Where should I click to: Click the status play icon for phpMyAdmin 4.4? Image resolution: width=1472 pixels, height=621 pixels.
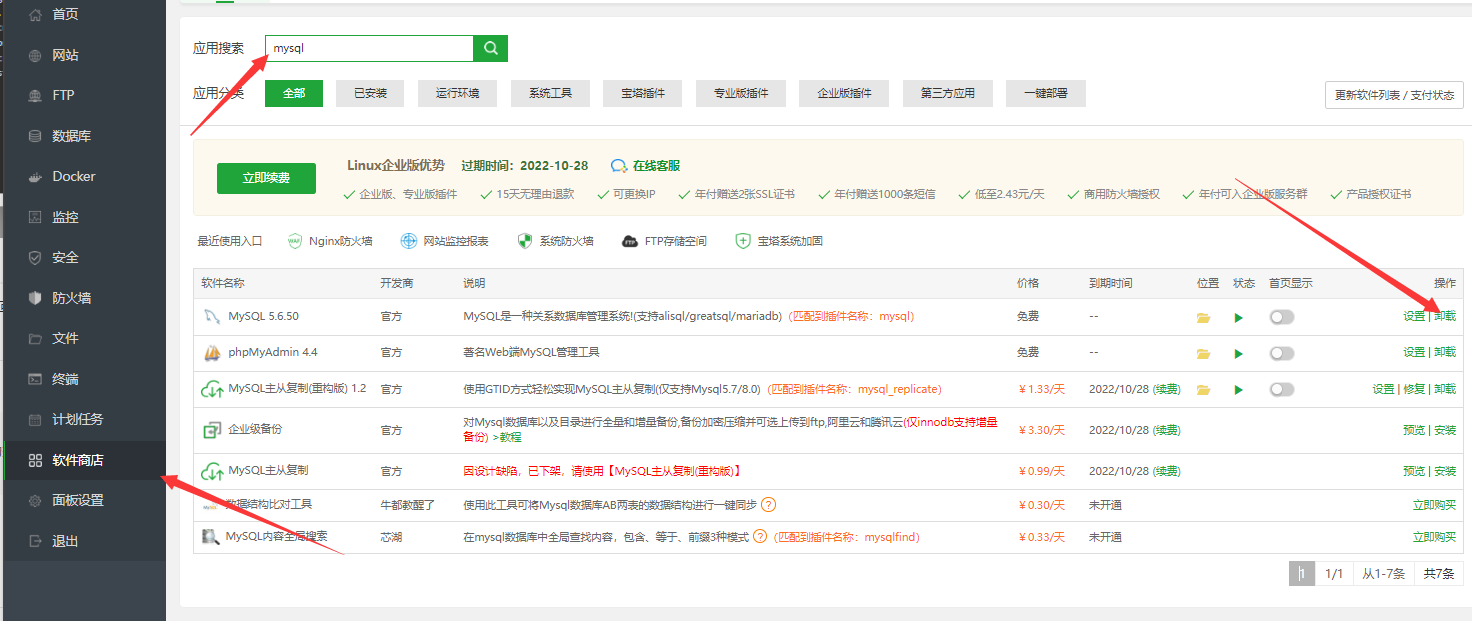pyautogui.click(x=1239, y=354)
